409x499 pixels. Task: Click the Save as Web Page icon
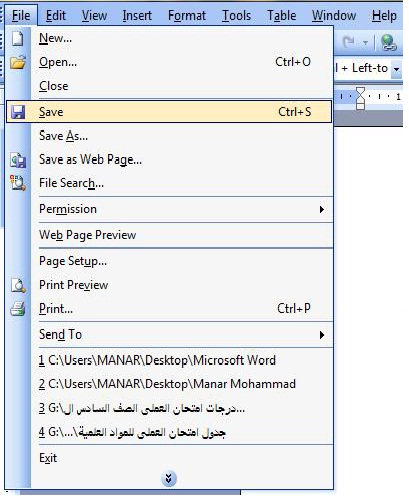pos(18,160)
